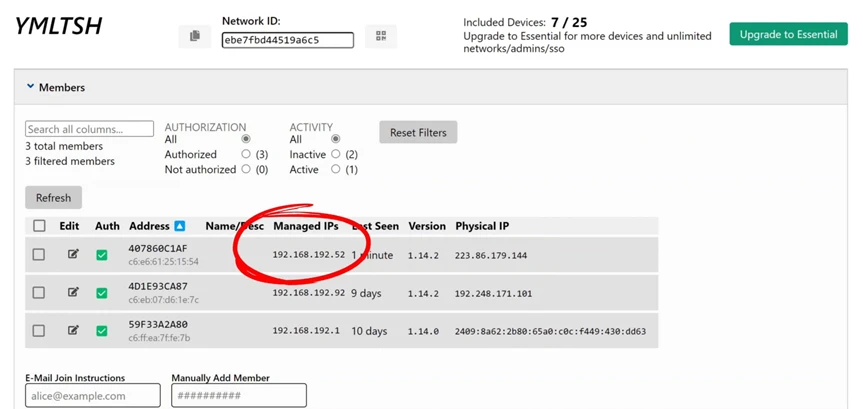
Task: Click the Manually Add Member field
Action: [x=239, y=395]
